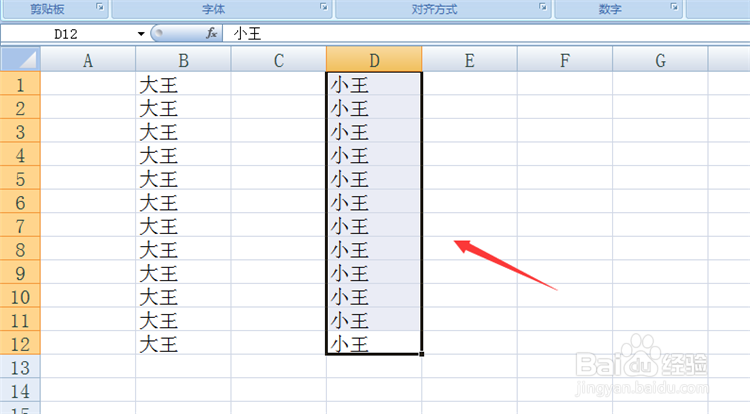Screen dimensions: 750x414
Task: Open the Font group dialog launcher
Action: [324, 7]
